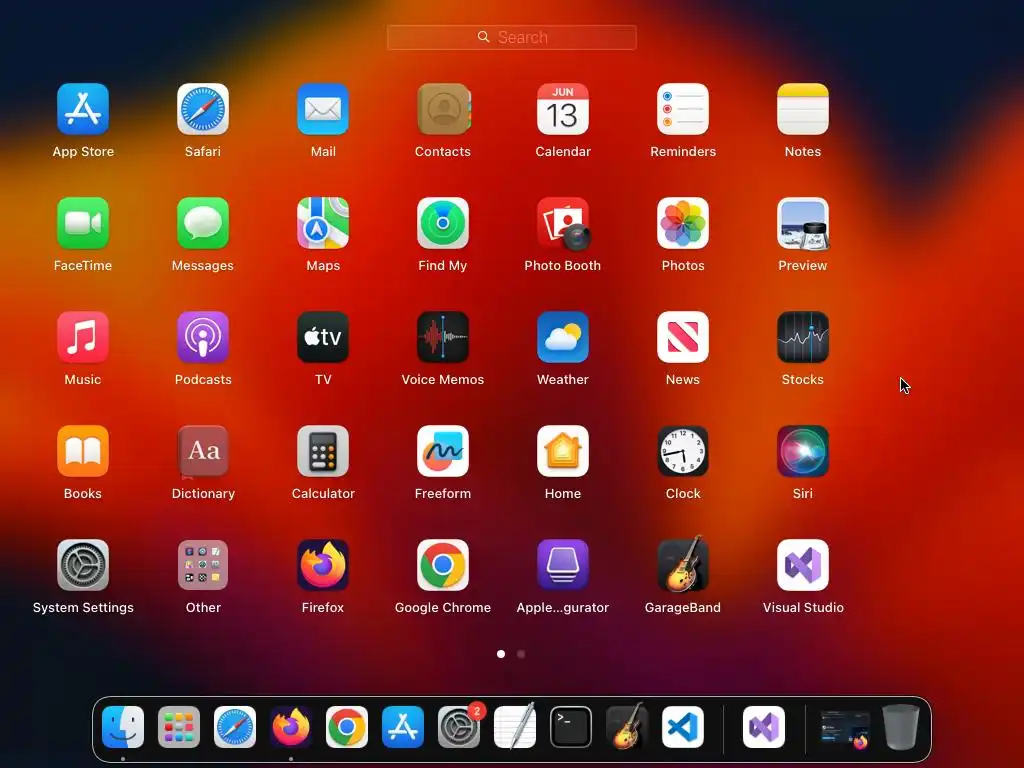Activate the Siri app
1024x768 pixels.
tap(803, 451)
